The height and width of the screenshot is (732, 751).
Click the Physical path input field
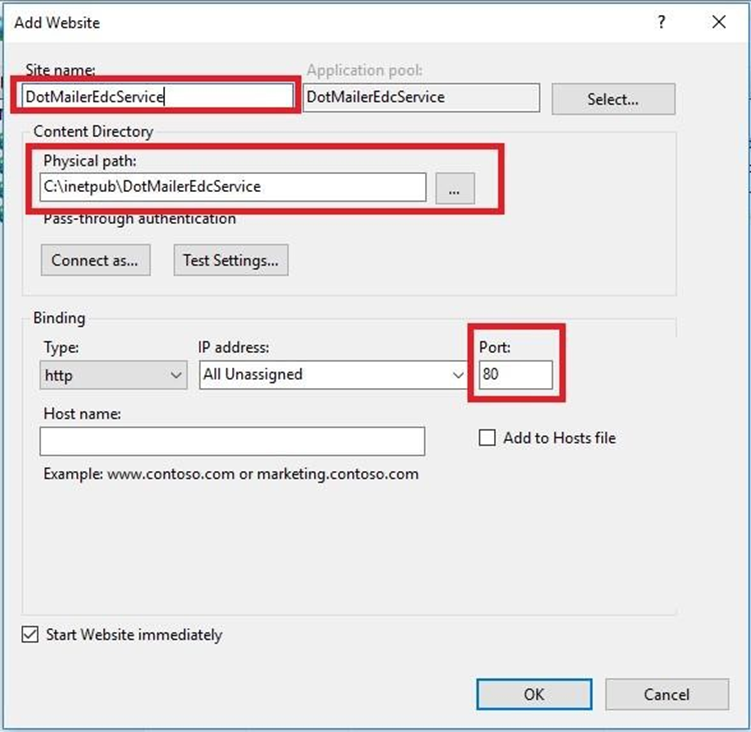tap(233, 187)
